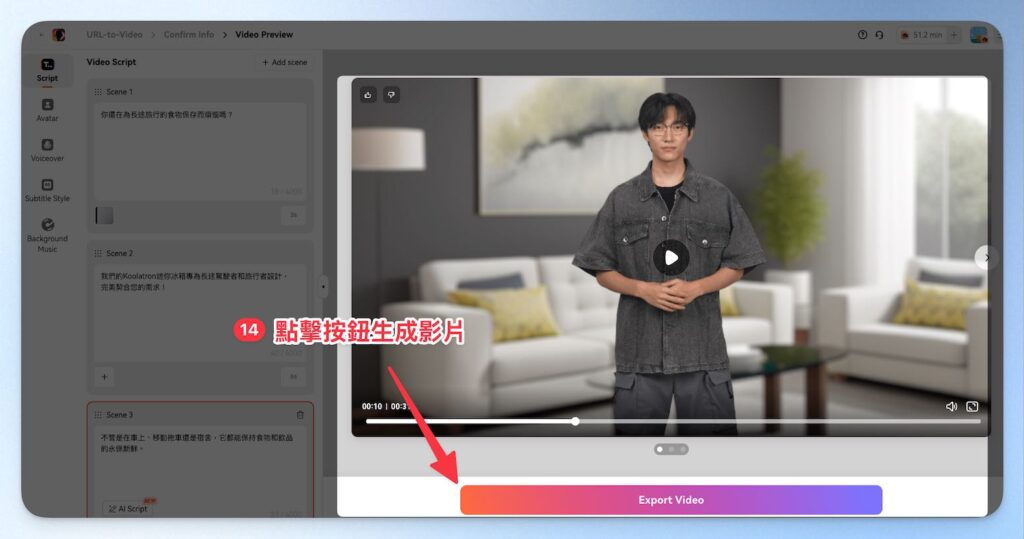Select the Script tab in sidebar
Viewport: 1024px width, 539px height.
point(47,69)
